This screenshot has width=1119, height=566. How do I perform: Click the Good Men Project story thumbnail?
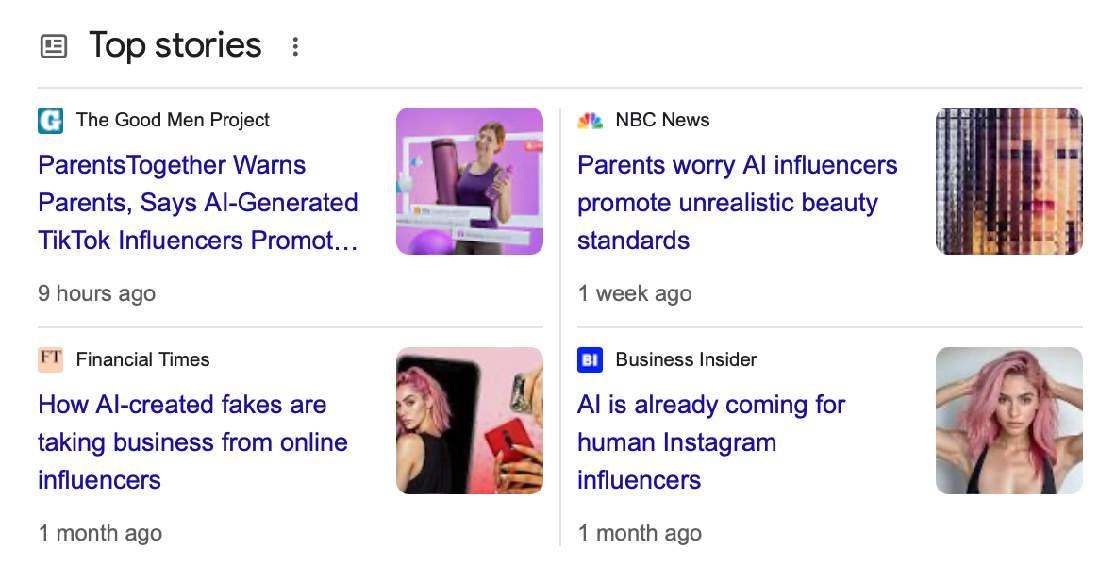469,181
